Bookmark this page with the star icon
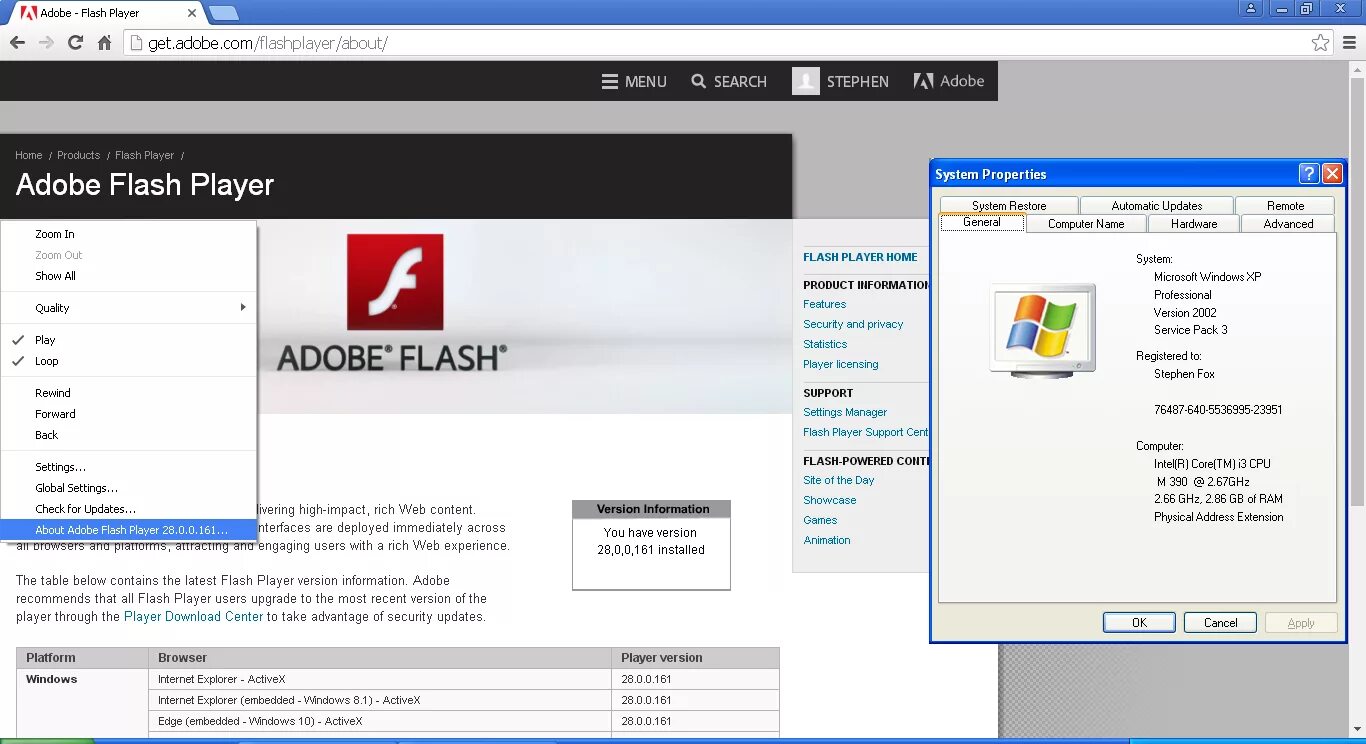1366x744 pixels. (1321, 43)
